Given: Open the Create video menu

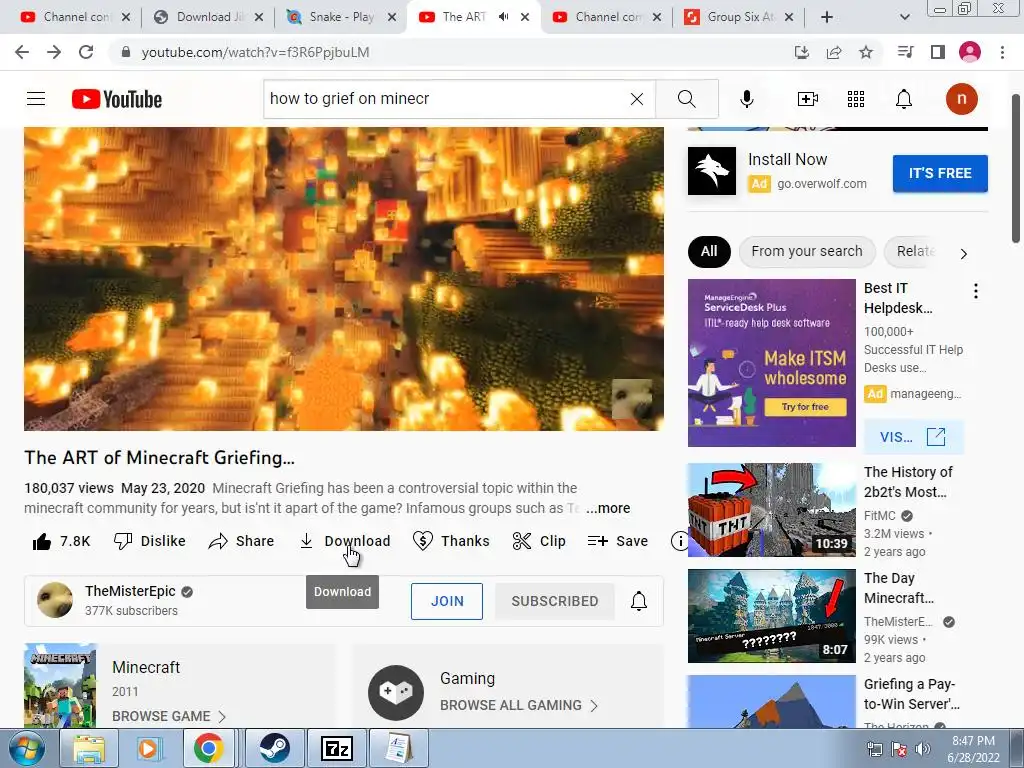Looking at the screenshot, I should [808, 99].
